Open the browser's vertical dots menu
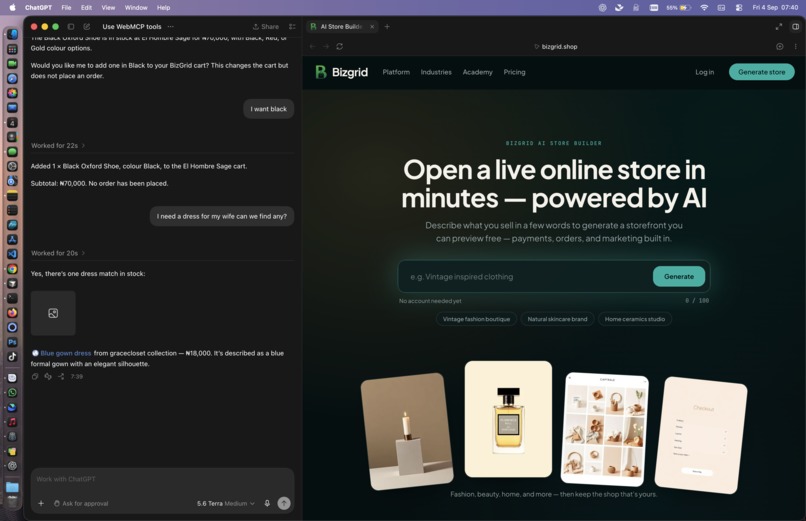Screen dimensions: 806x521 (796, 46)
